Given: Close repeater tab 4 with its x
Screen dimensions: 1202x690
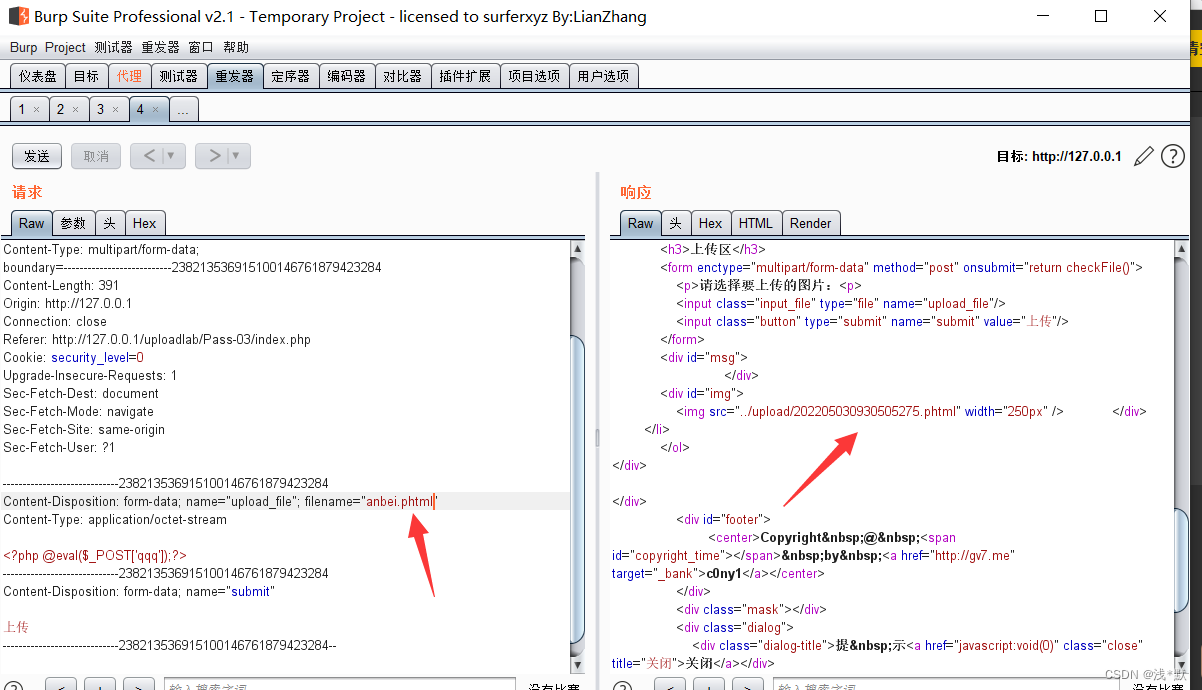Looking at the screenshot, I should pyautogui.click(x=155, y=110).
